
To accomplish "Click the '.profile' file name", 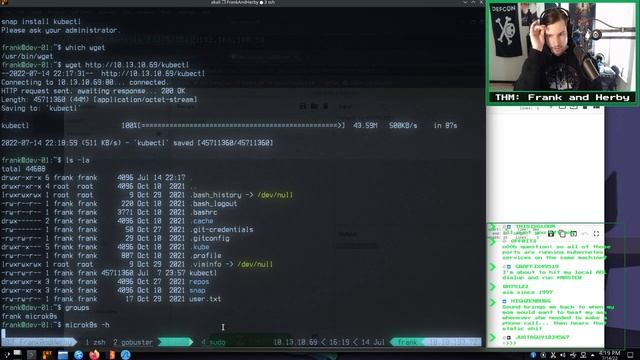I will 205,256.
